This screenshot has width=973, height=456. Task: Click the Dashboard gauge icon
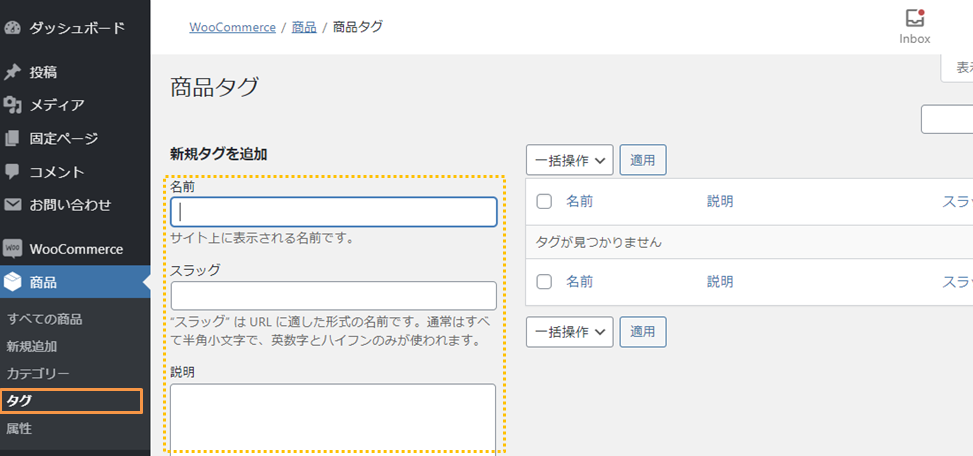[x=12, y=29]
